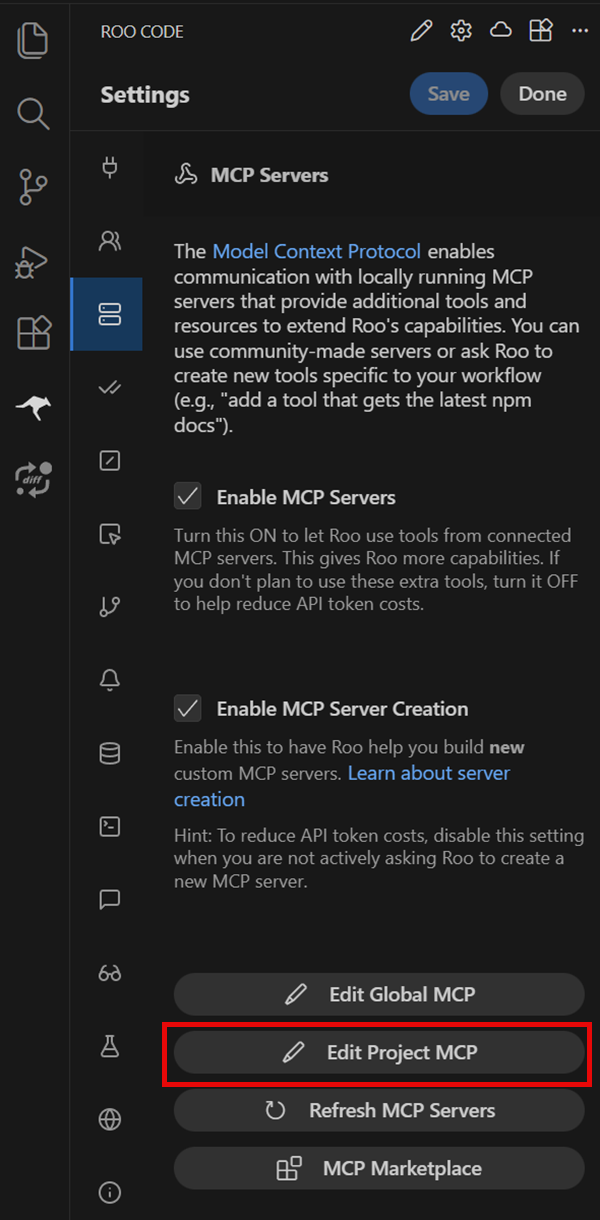This screenshot has width=600, height=1220.
Task: Open the more actions ellipsis menu
Action: pos(580,31)
